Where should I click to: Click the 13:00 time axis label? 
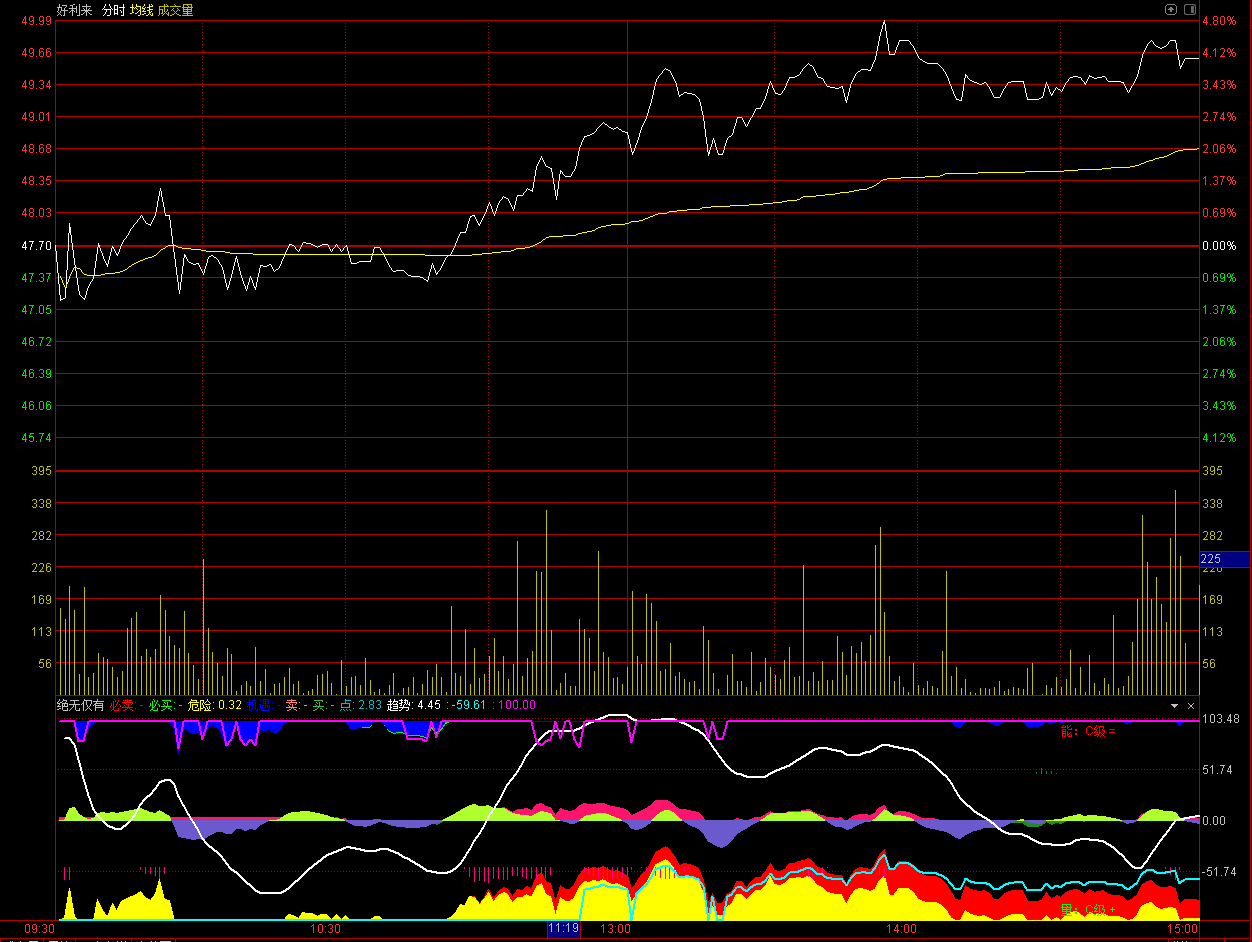tap(615, 929)
